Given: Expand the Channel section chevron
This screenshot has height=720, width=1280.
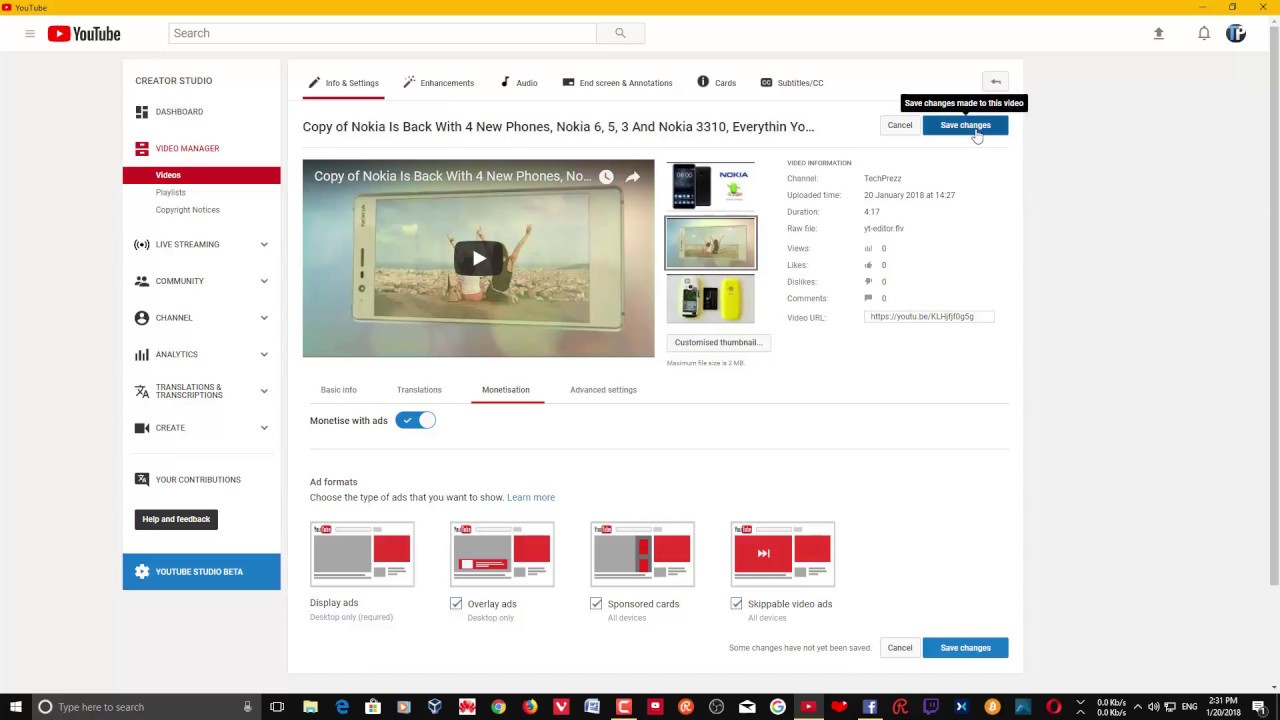Looking at the screenshot, I should pyautogui.click(x=264, y=318).
